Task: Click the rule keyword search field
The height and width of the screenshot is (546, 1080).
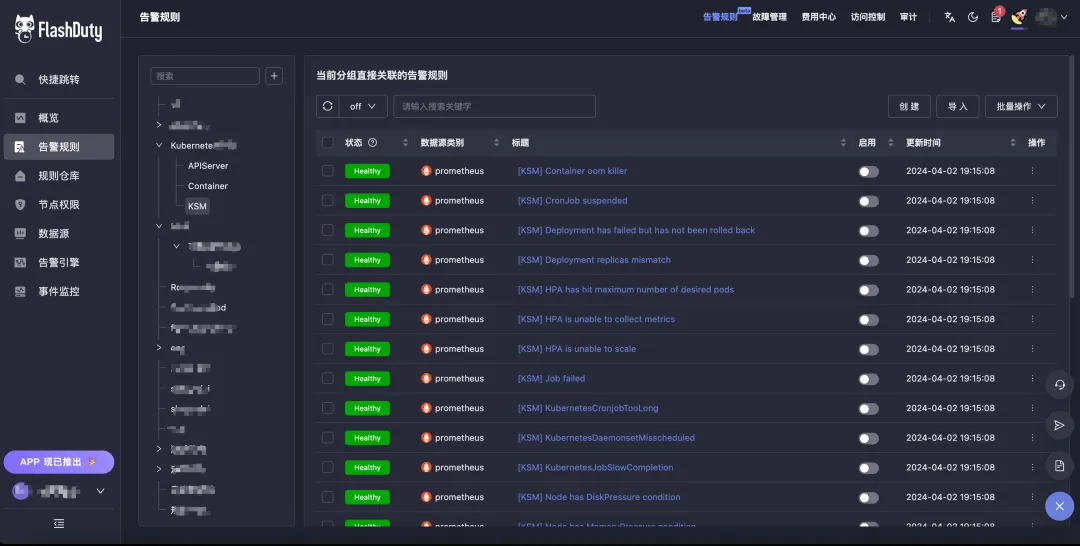Action: point(495,106)
